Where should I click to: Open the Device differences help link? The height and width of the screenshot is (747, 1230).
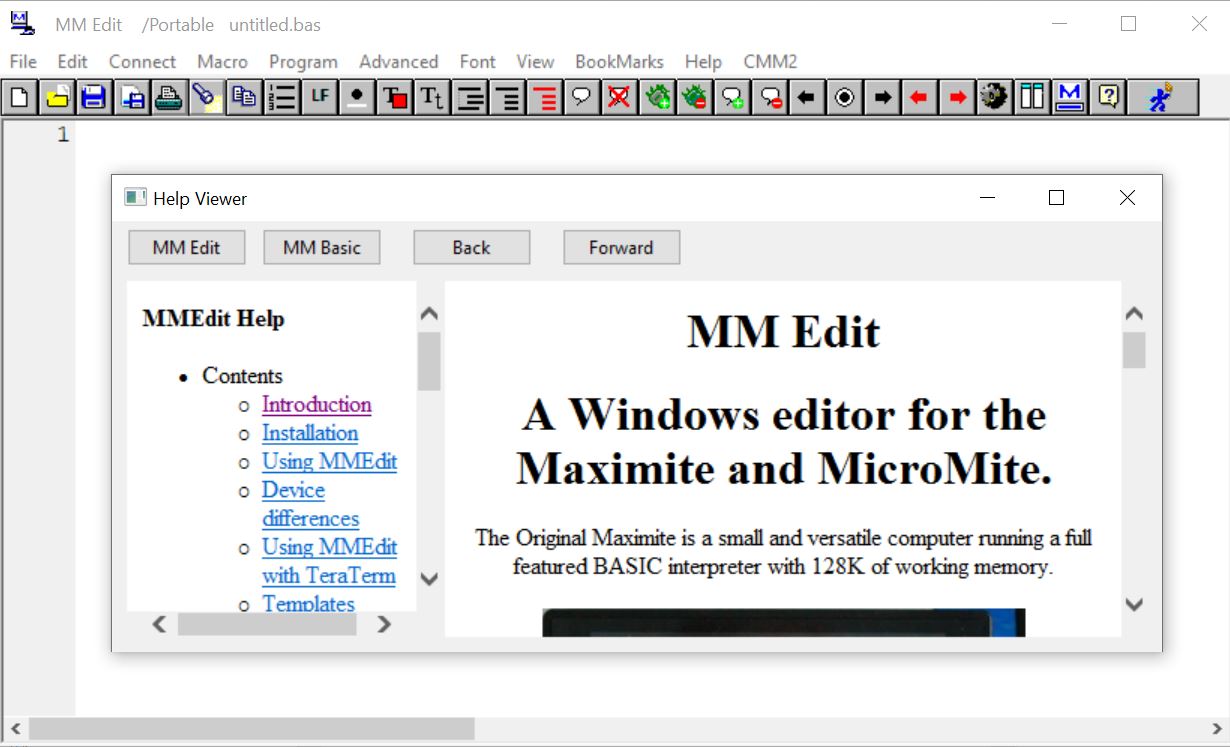point(310,504)
